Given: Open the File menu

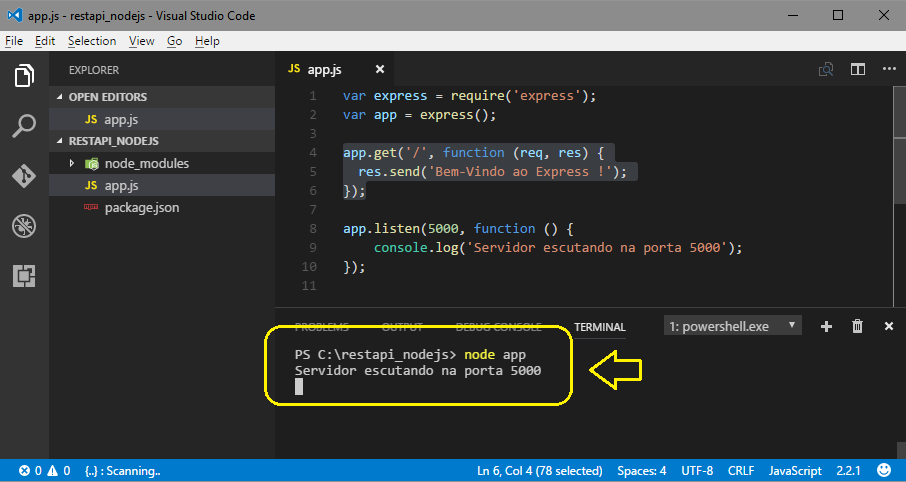Looking at the screenshot, I should tap(14, 41).
